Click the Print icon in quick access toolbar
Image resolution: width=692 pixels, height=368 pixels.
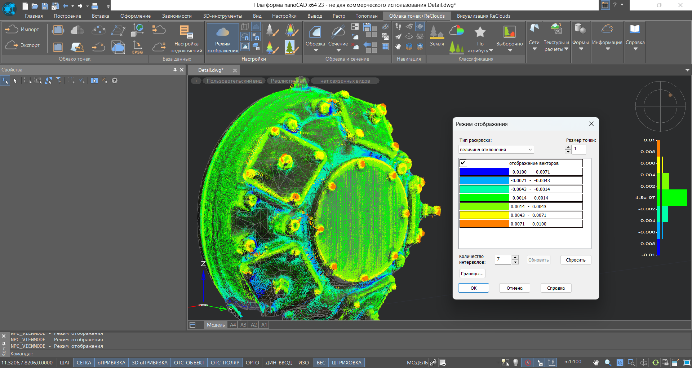point(94,6)
